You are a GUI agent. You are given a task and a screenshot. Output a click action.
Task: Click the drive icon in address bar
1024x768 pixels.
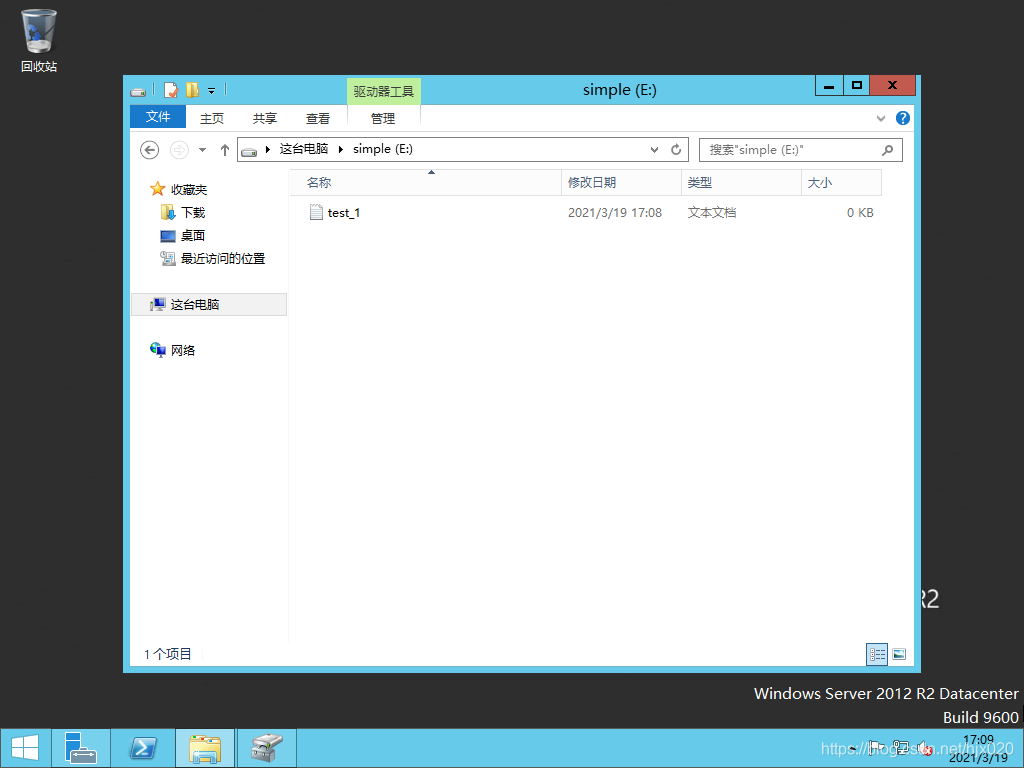tap(249, 151)
